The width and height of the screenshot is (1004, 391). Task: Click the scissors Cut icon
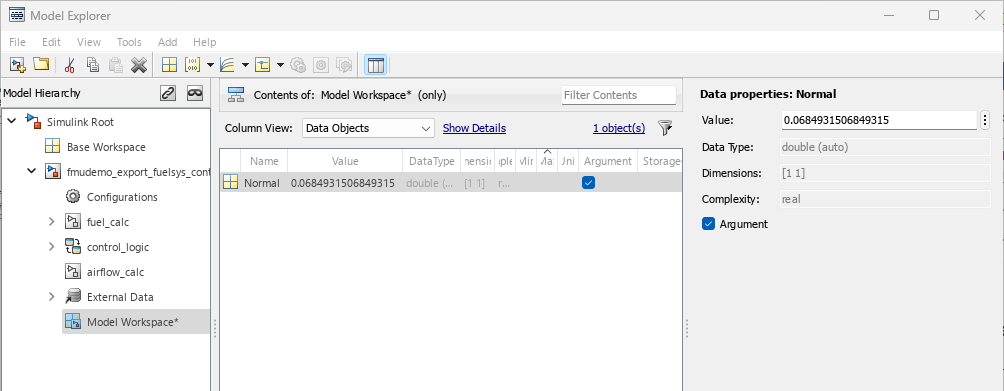70,65
